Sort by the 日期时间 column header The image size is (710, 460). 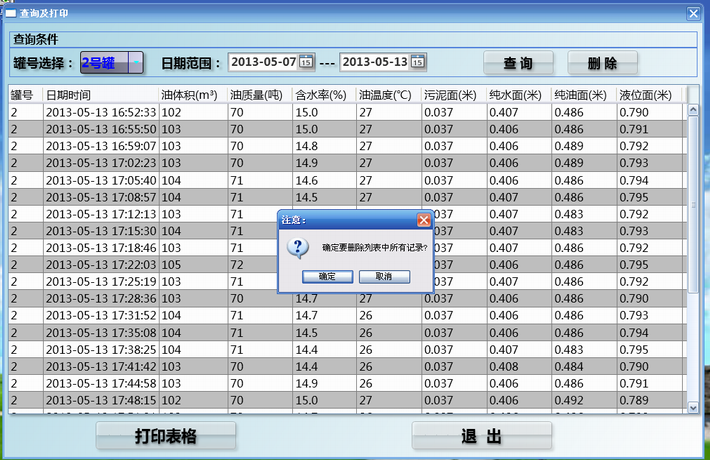pos(100,95)
